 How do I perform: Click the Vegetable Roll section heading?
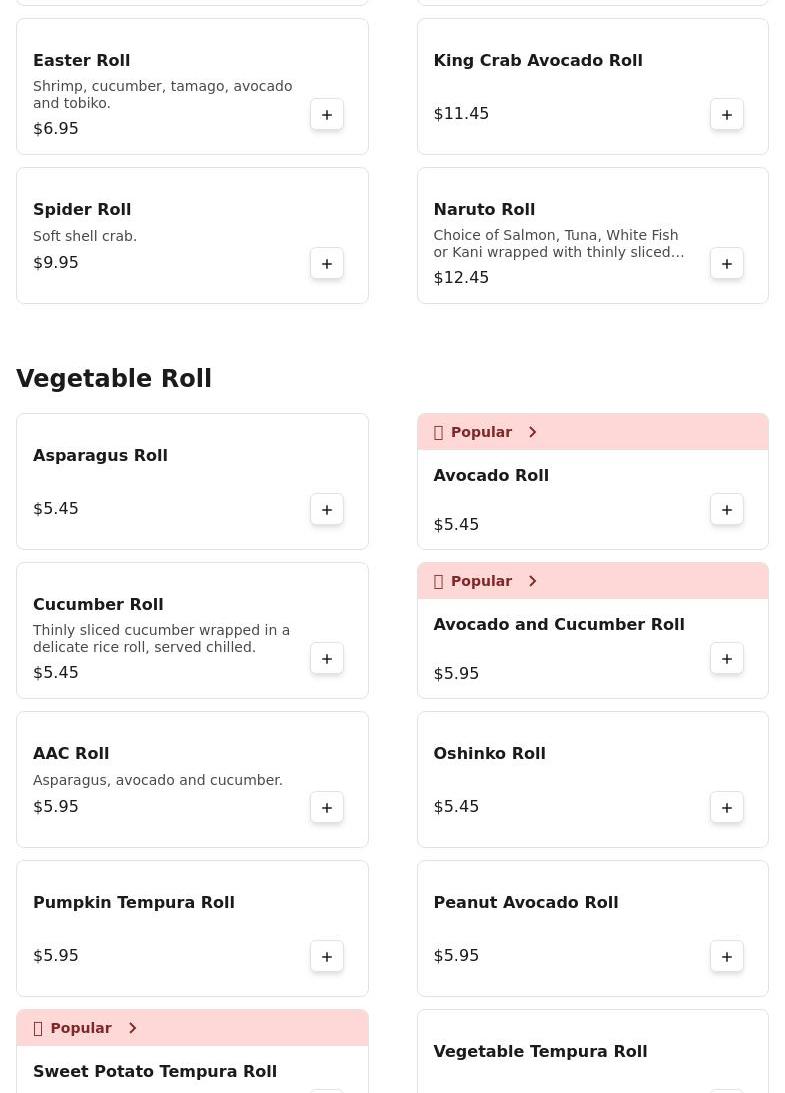[114, 379]
